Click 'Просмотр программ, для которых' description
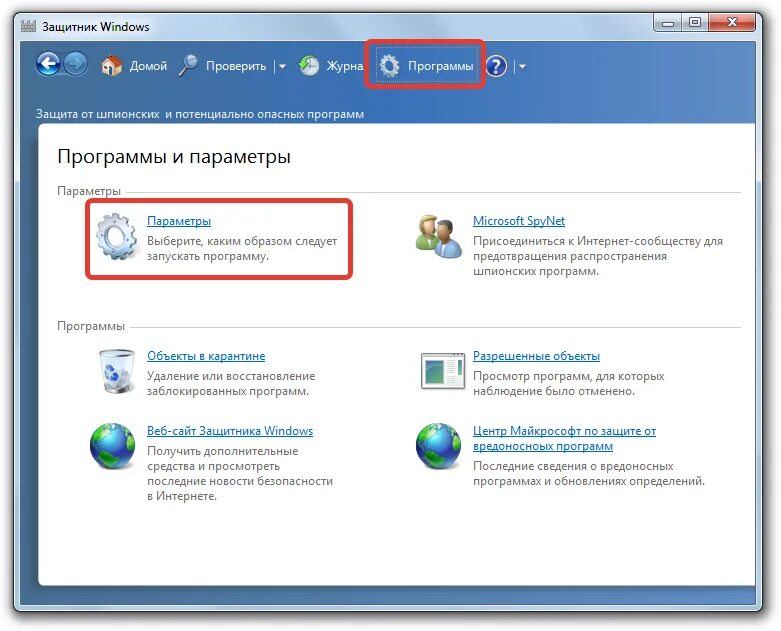 [x=568, y=383]
